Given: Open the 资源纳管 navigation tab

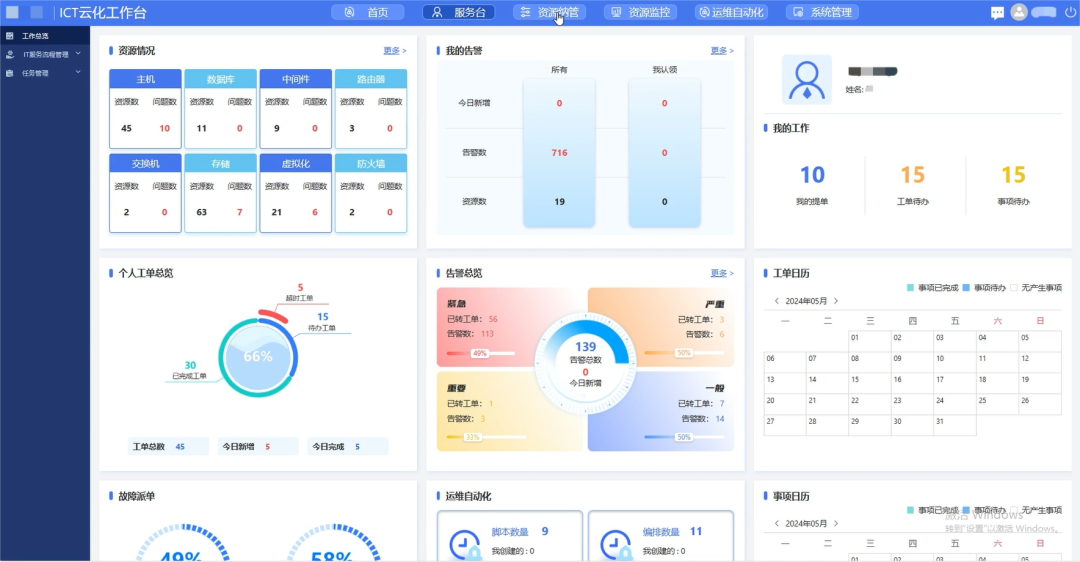Looking at the screenshot, I should 550,12.
